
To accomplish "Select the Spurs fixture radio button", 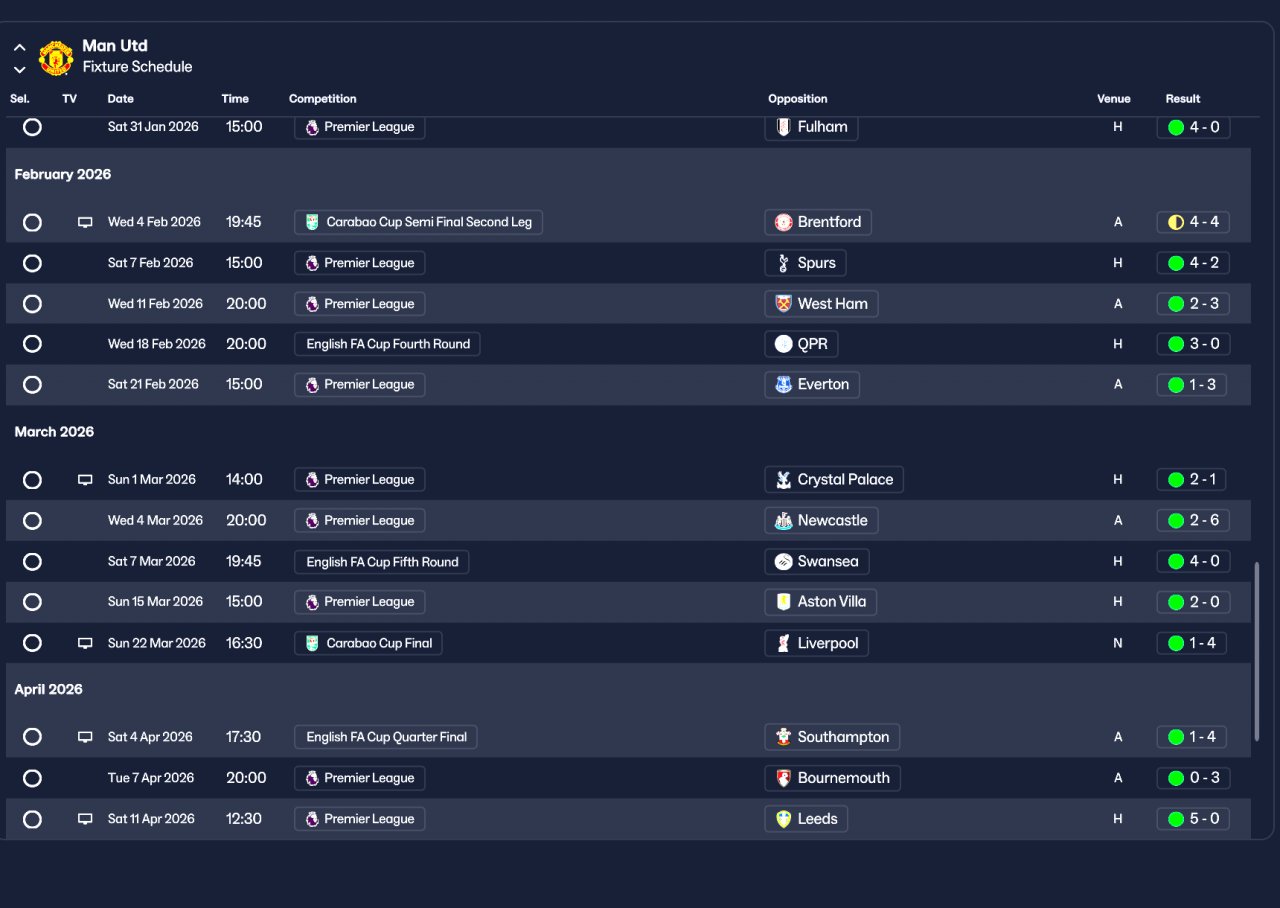I will coord(32,263).
